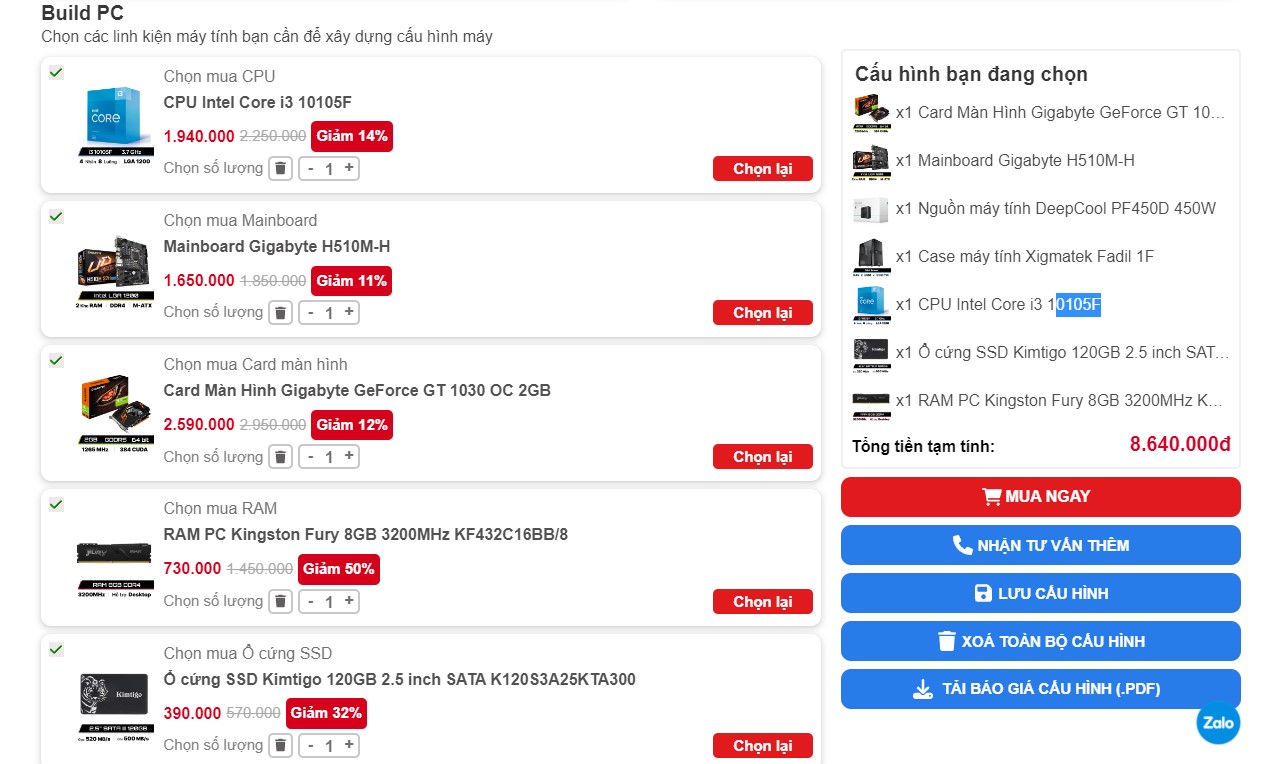The width and height of the screenshot is (1276, 764).
Task: Download quote with TẢI BÁO GIÁ CẤU HÌNH (.PDF)
Action: click(1040, 689)
